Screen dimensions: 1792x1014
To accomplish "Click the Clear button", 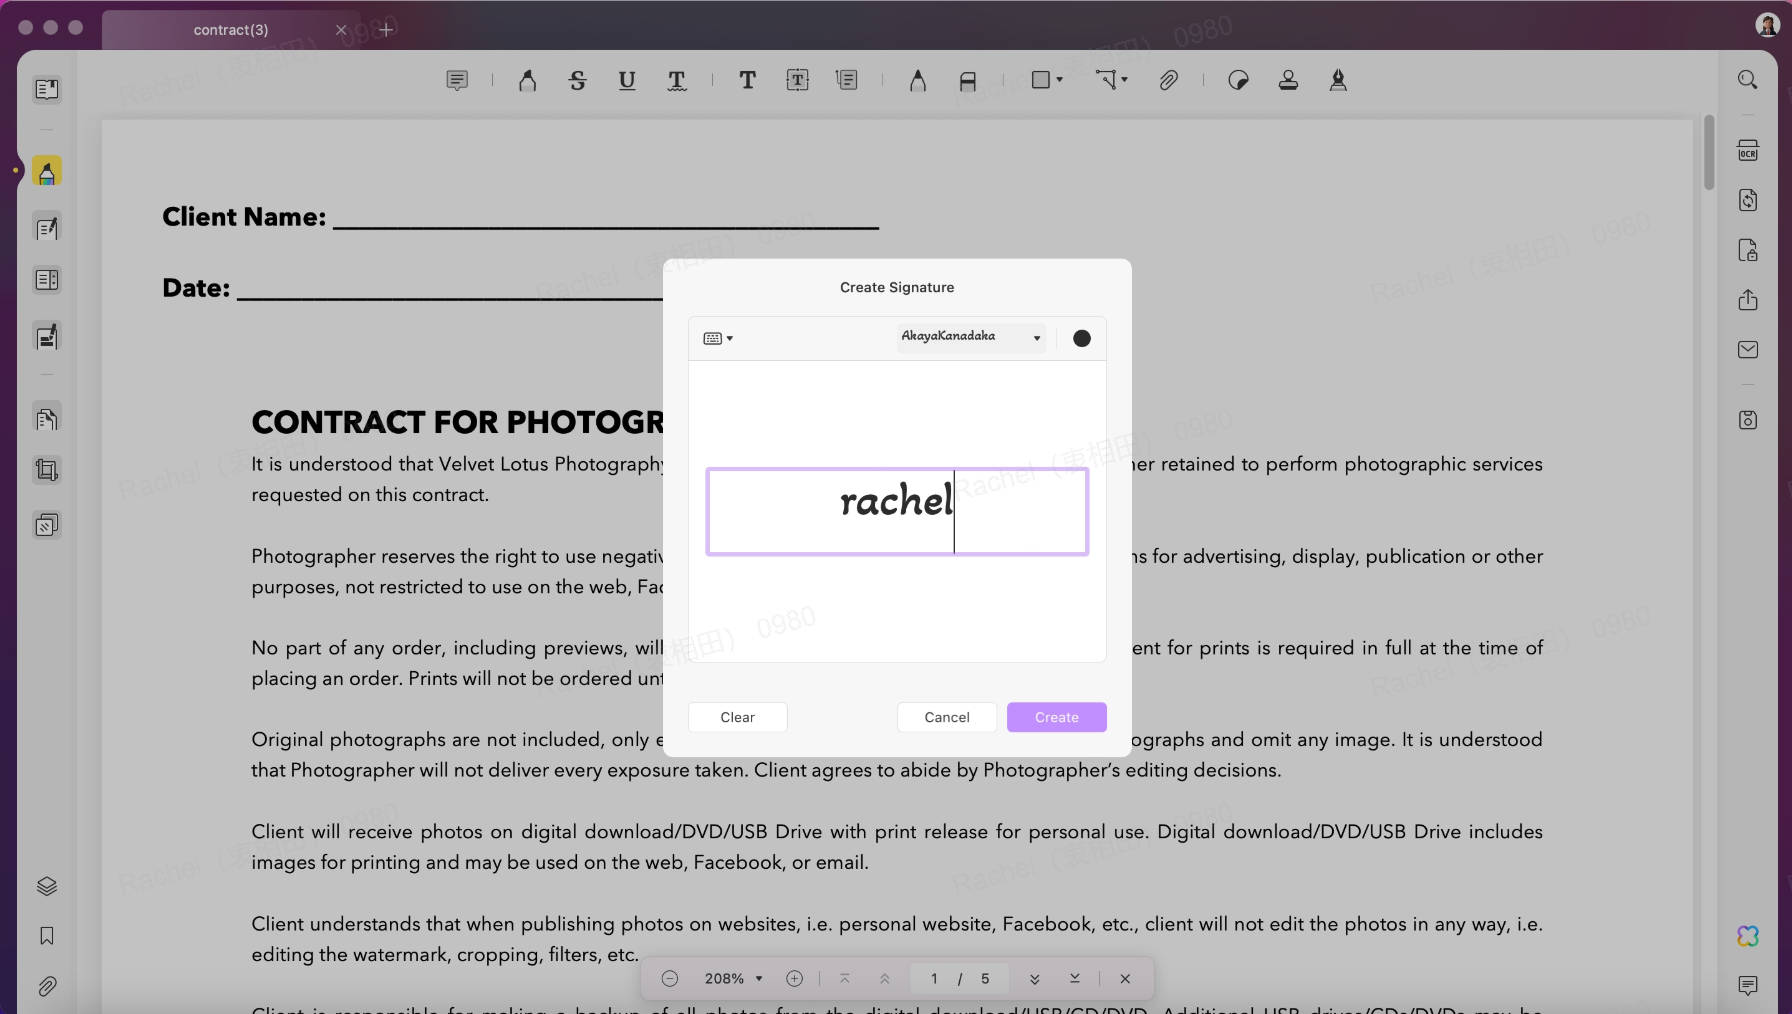I will [x=738, y=717].
